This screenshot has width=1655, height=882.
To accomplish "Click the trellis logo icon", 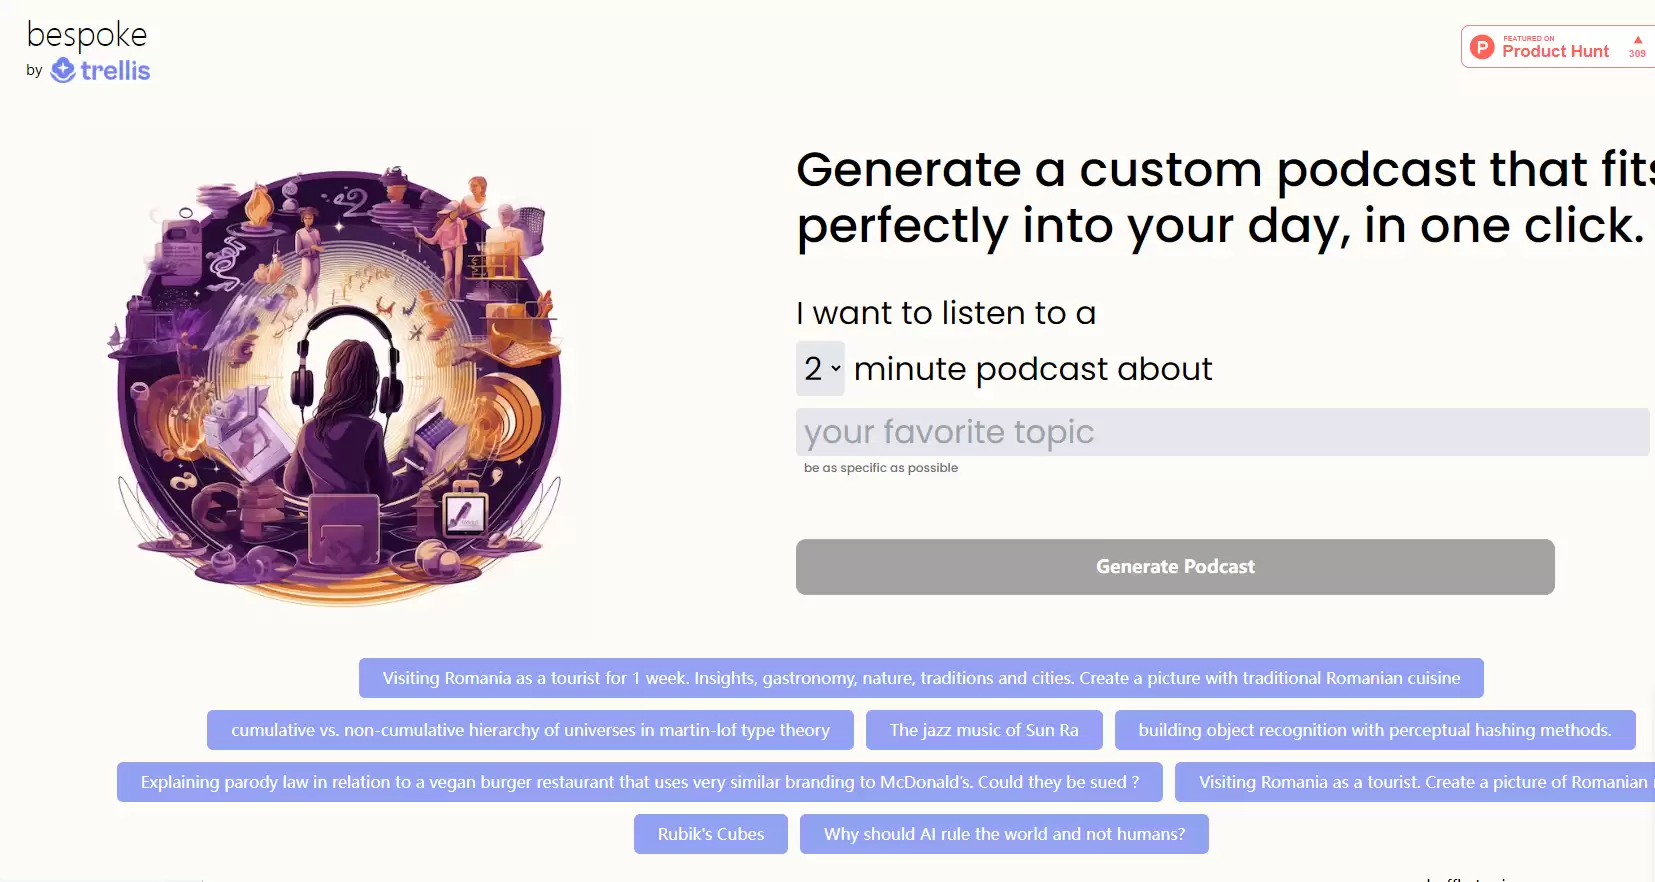I will [63, 70].
